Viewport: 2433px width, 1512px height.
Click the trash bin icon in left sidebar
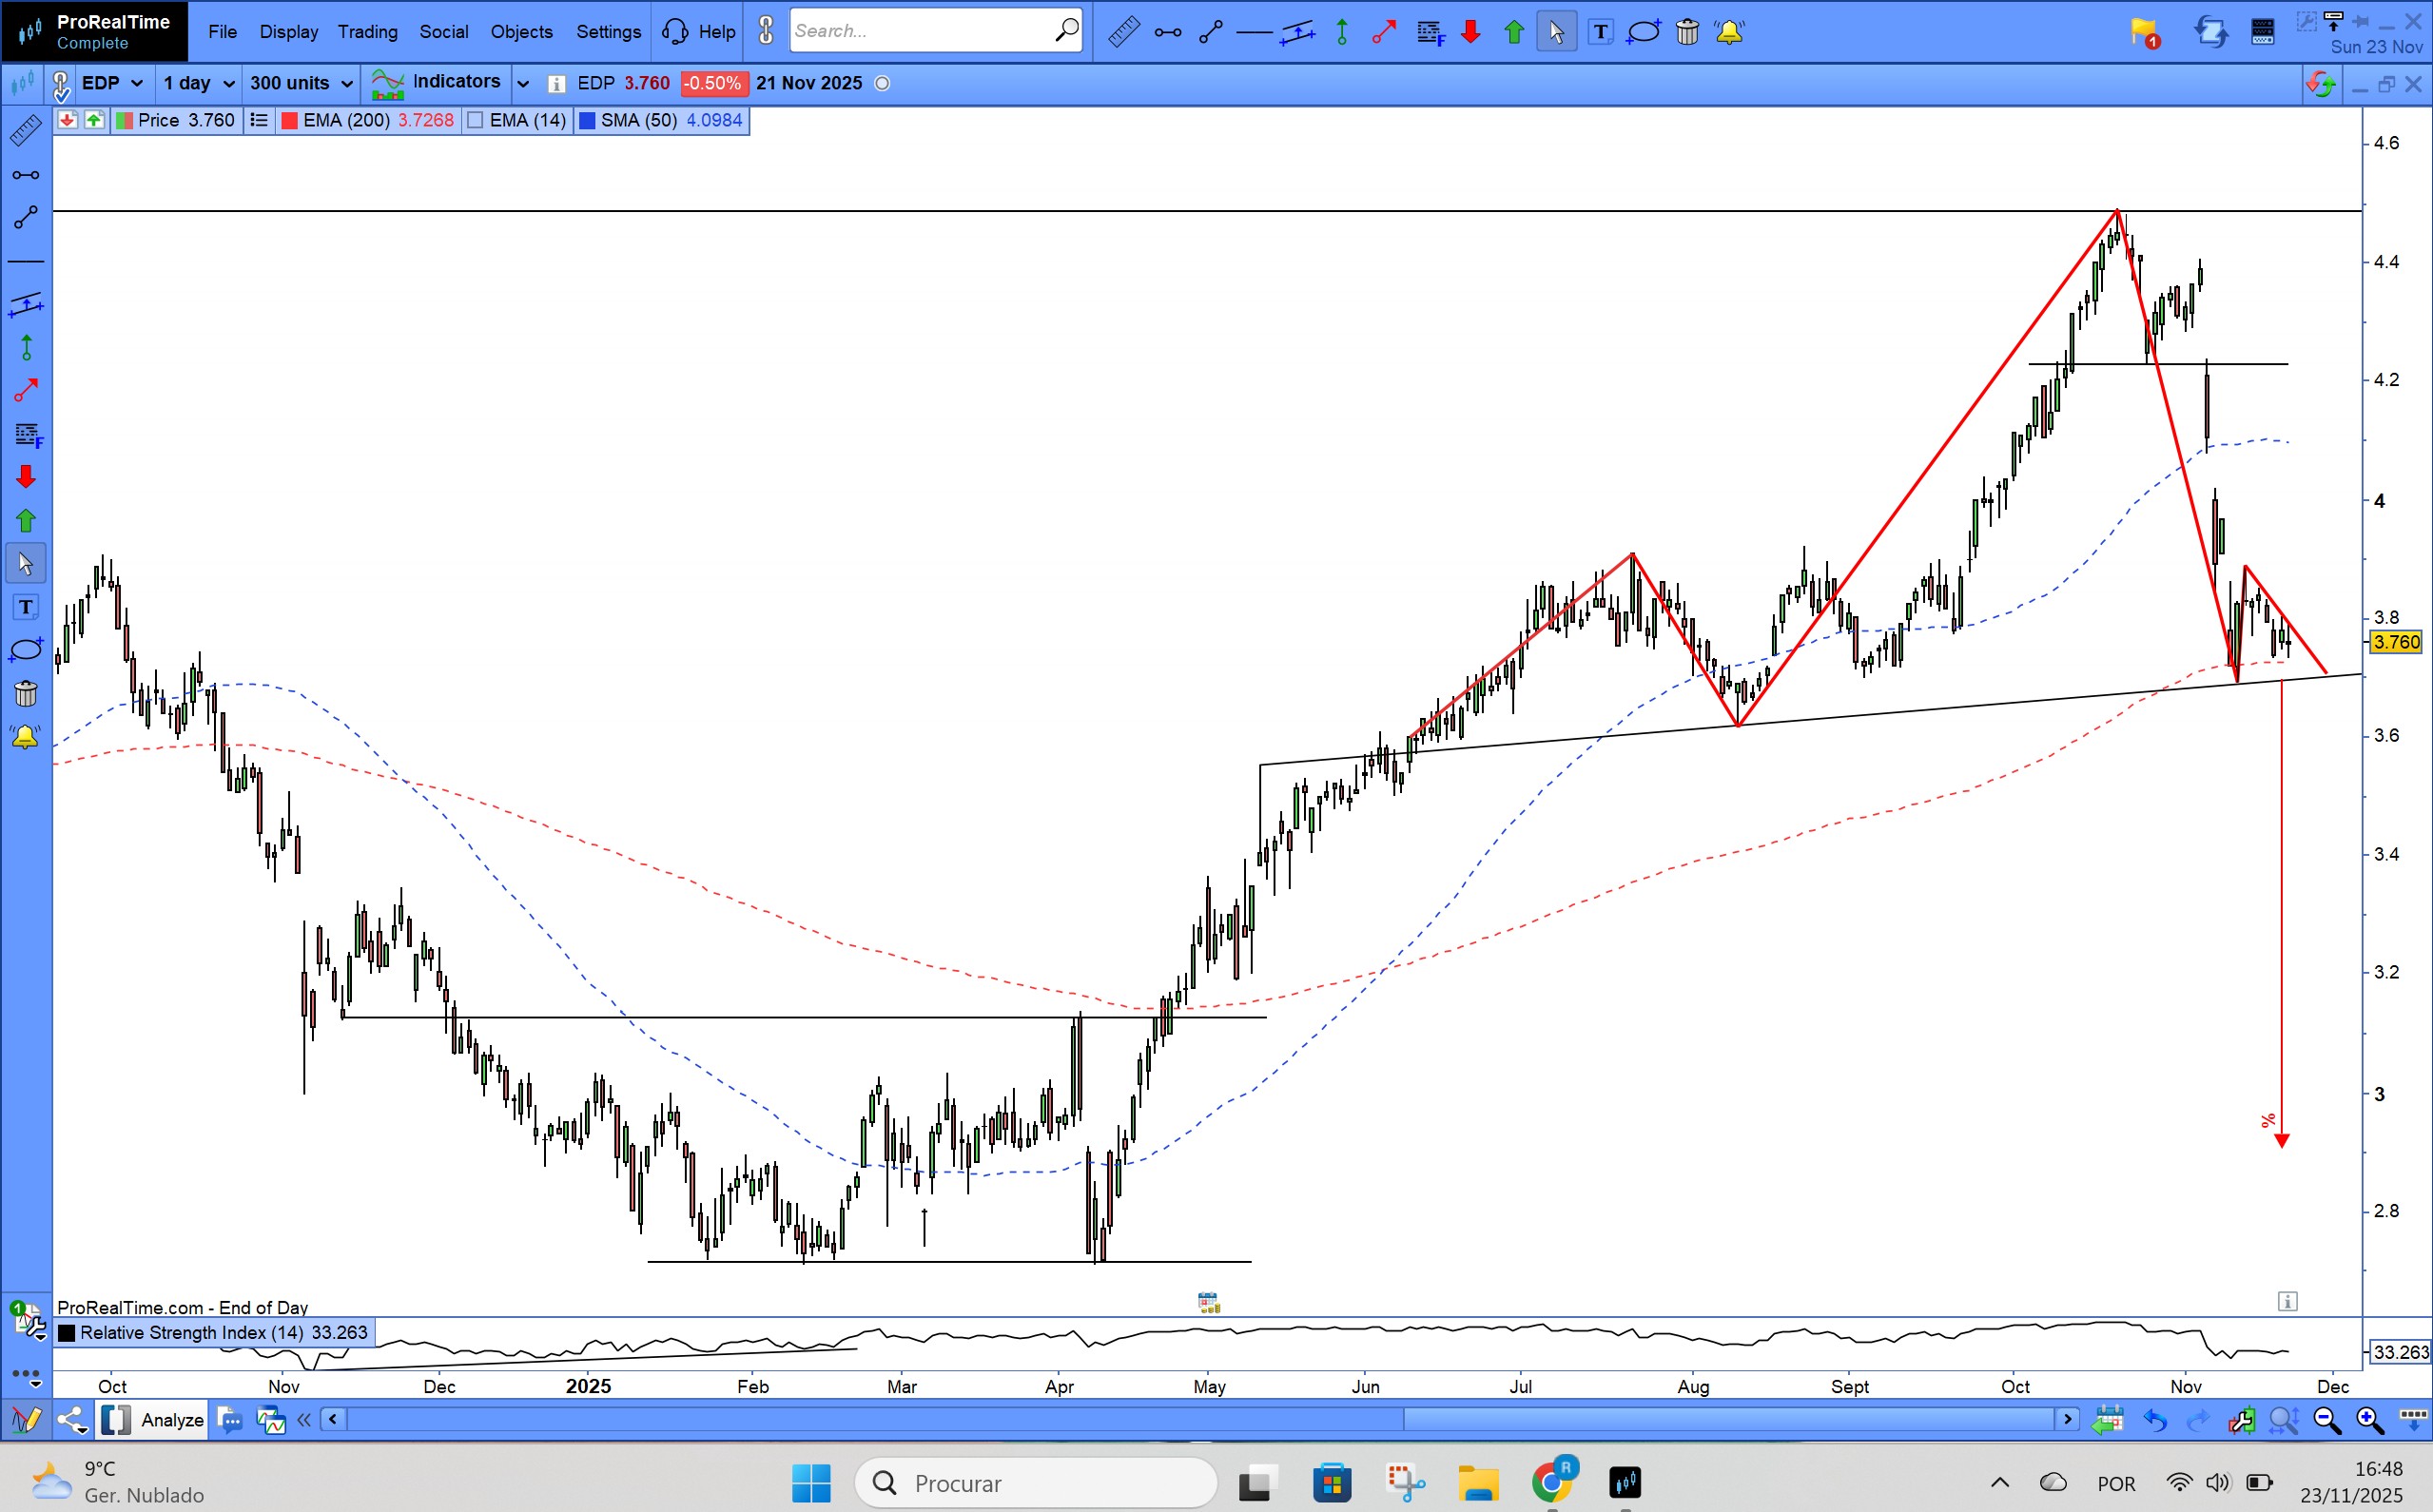coord(25,693)
